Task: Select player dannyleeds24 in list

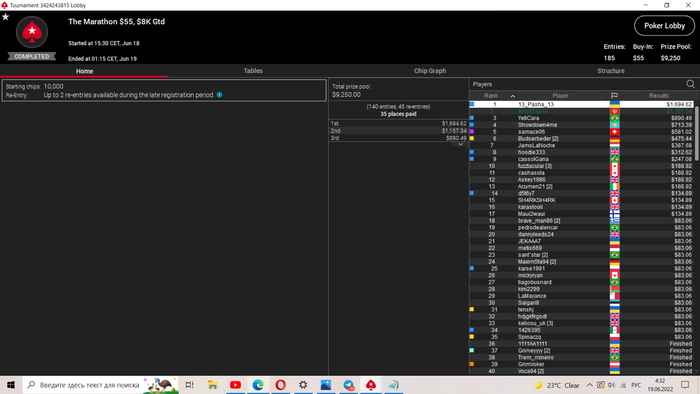Action: tap(581, 234)
